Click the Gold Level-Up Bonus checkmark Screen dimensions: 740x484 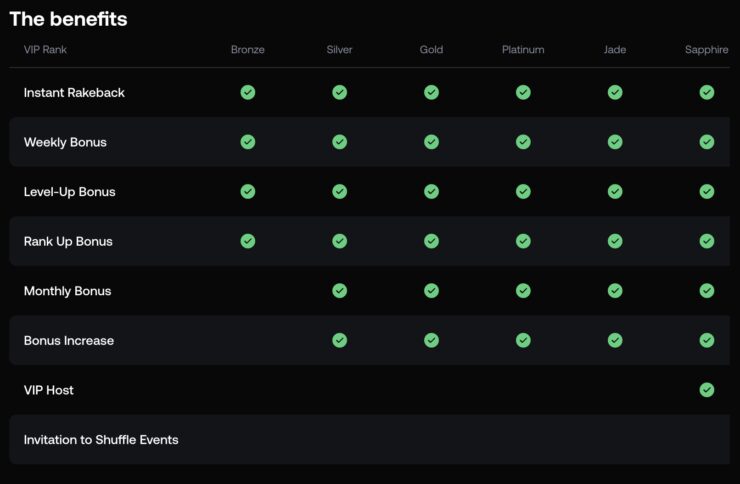(431, 191)
